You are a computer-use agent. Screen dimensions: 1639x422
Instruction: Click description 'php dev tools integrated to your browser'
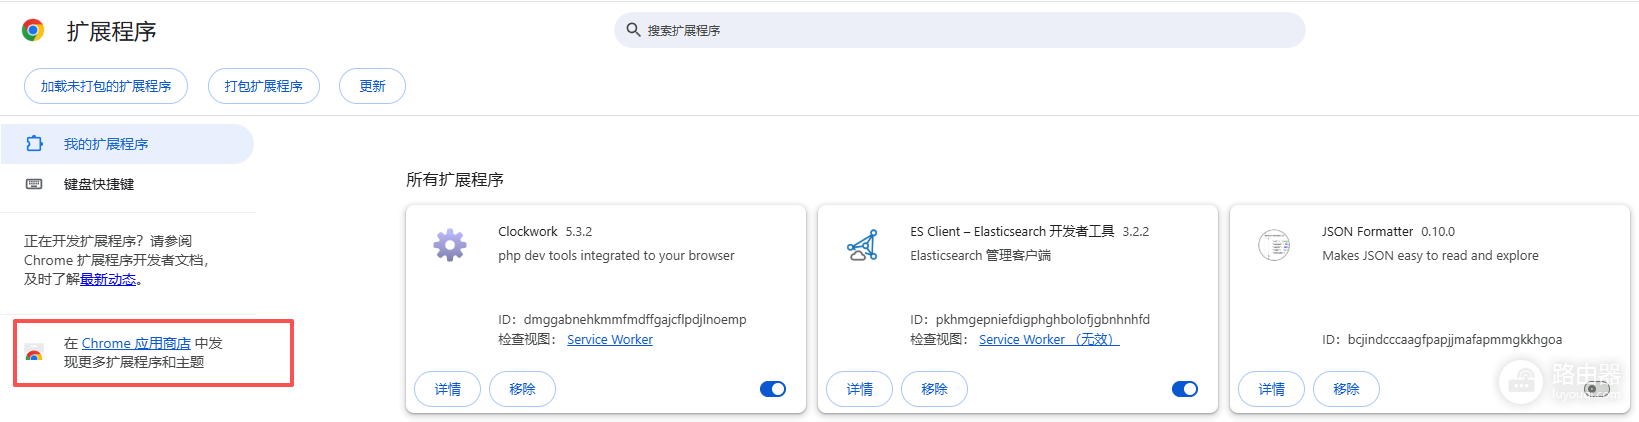(616, 256)
